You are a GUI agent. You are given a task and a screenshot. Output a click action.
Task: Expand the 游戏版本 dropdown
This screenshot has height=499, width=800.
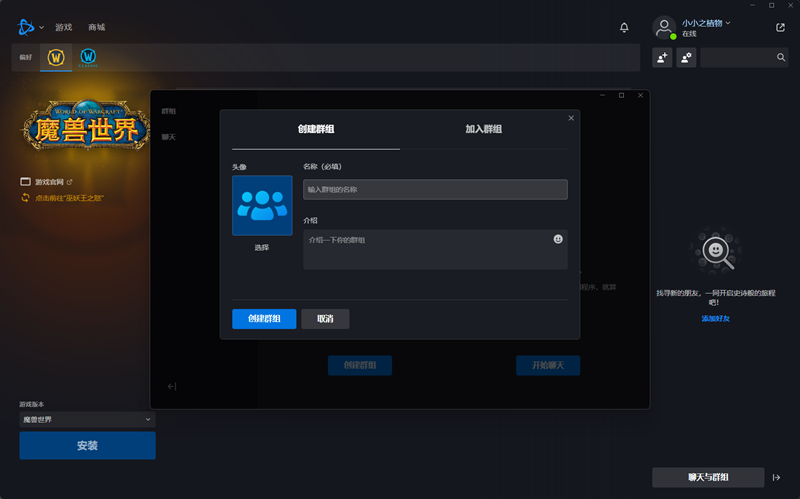pyautogui.click(x=87, y=420)
